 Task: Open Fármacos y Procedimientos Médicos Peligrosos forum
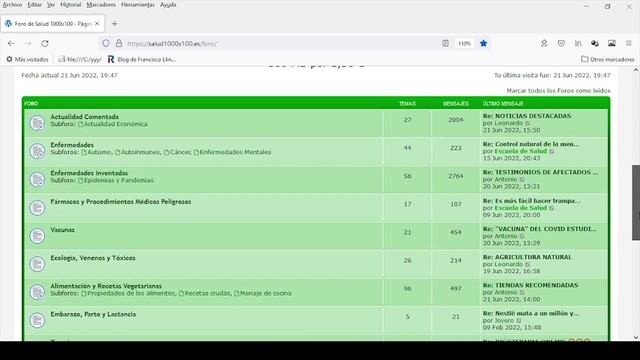[x=121, y=202]
